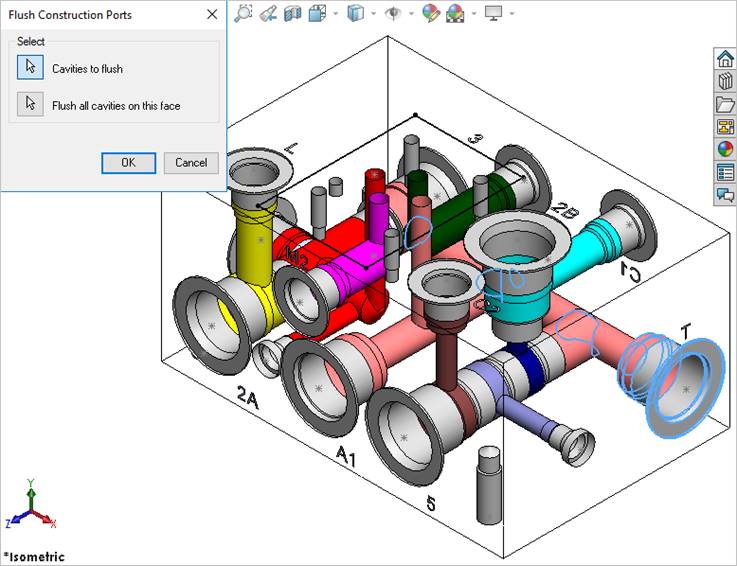
Task: Click the *Isometric view label
Action: [34, 557]
